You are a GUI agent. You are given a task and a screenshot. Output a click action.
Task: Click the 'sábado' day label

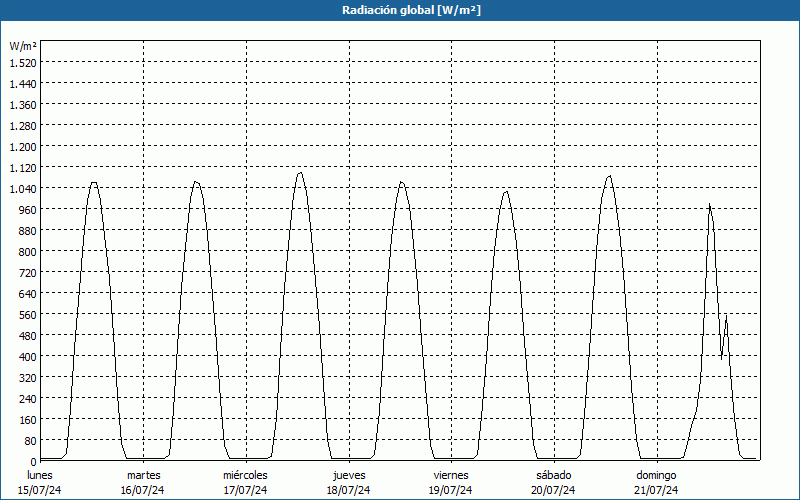tap(554, 475)
